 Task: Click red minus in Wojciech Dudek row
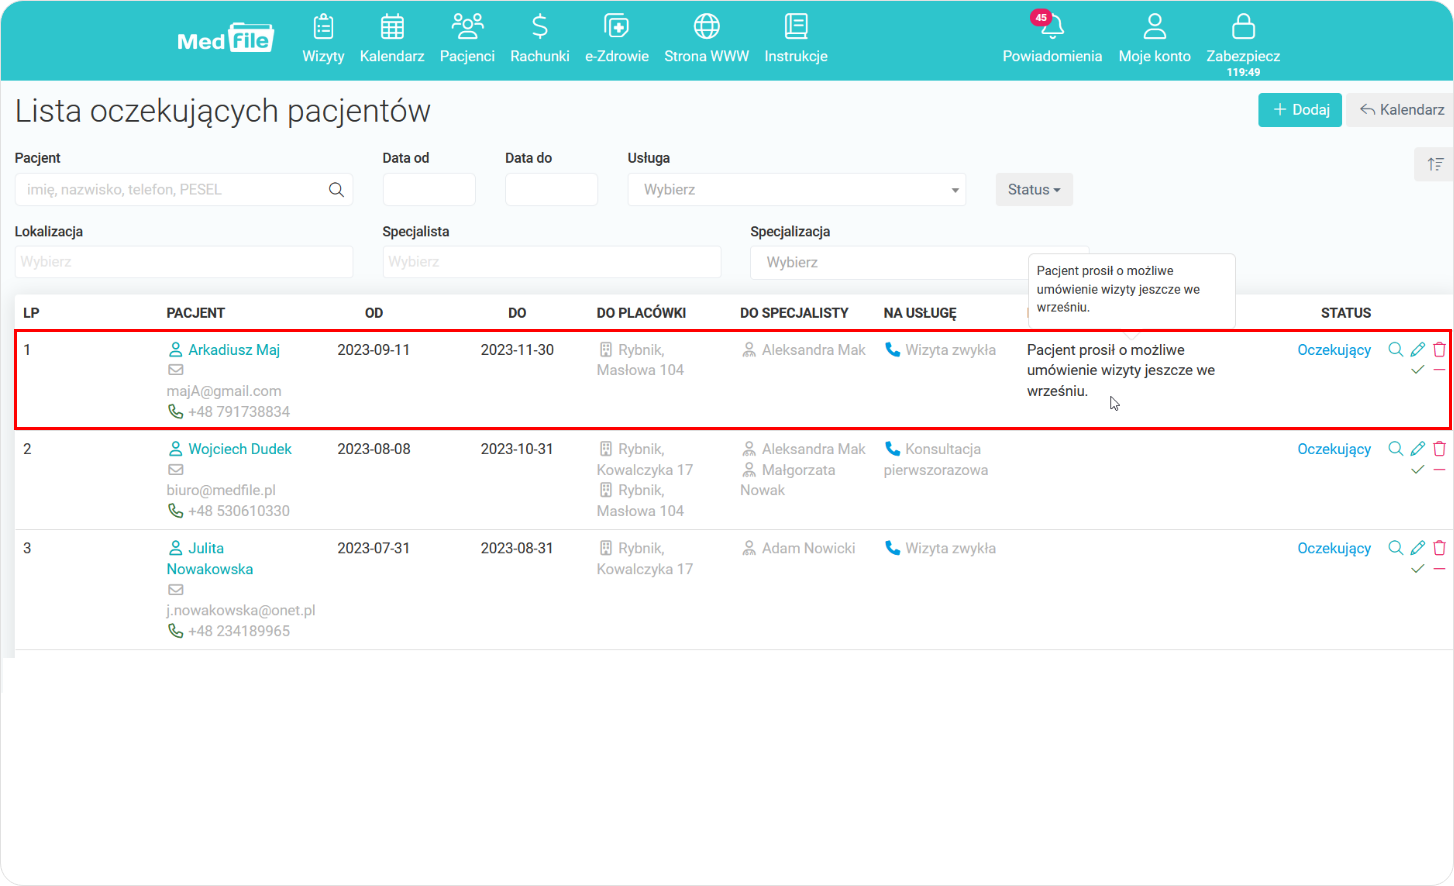1439,469
